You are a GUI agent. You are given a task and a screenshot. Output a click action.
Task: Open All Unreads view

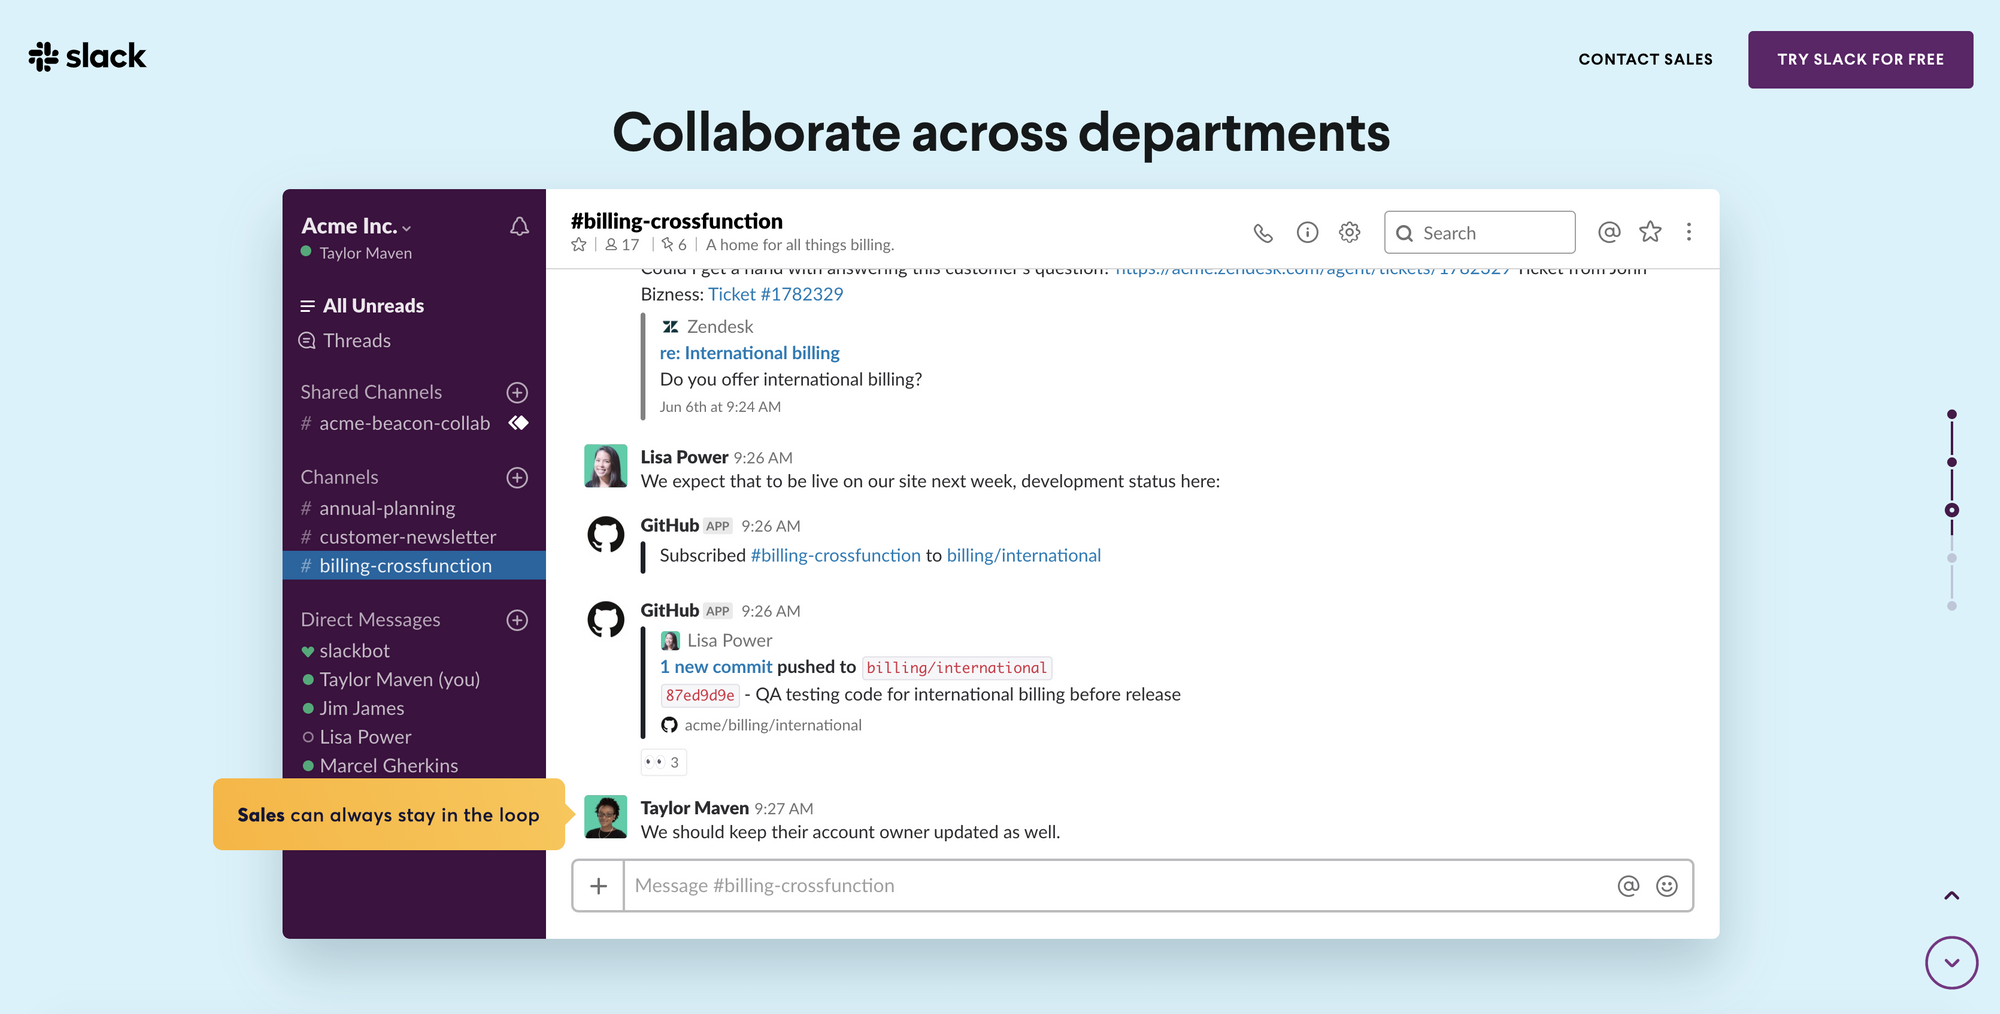coord(362,306)
